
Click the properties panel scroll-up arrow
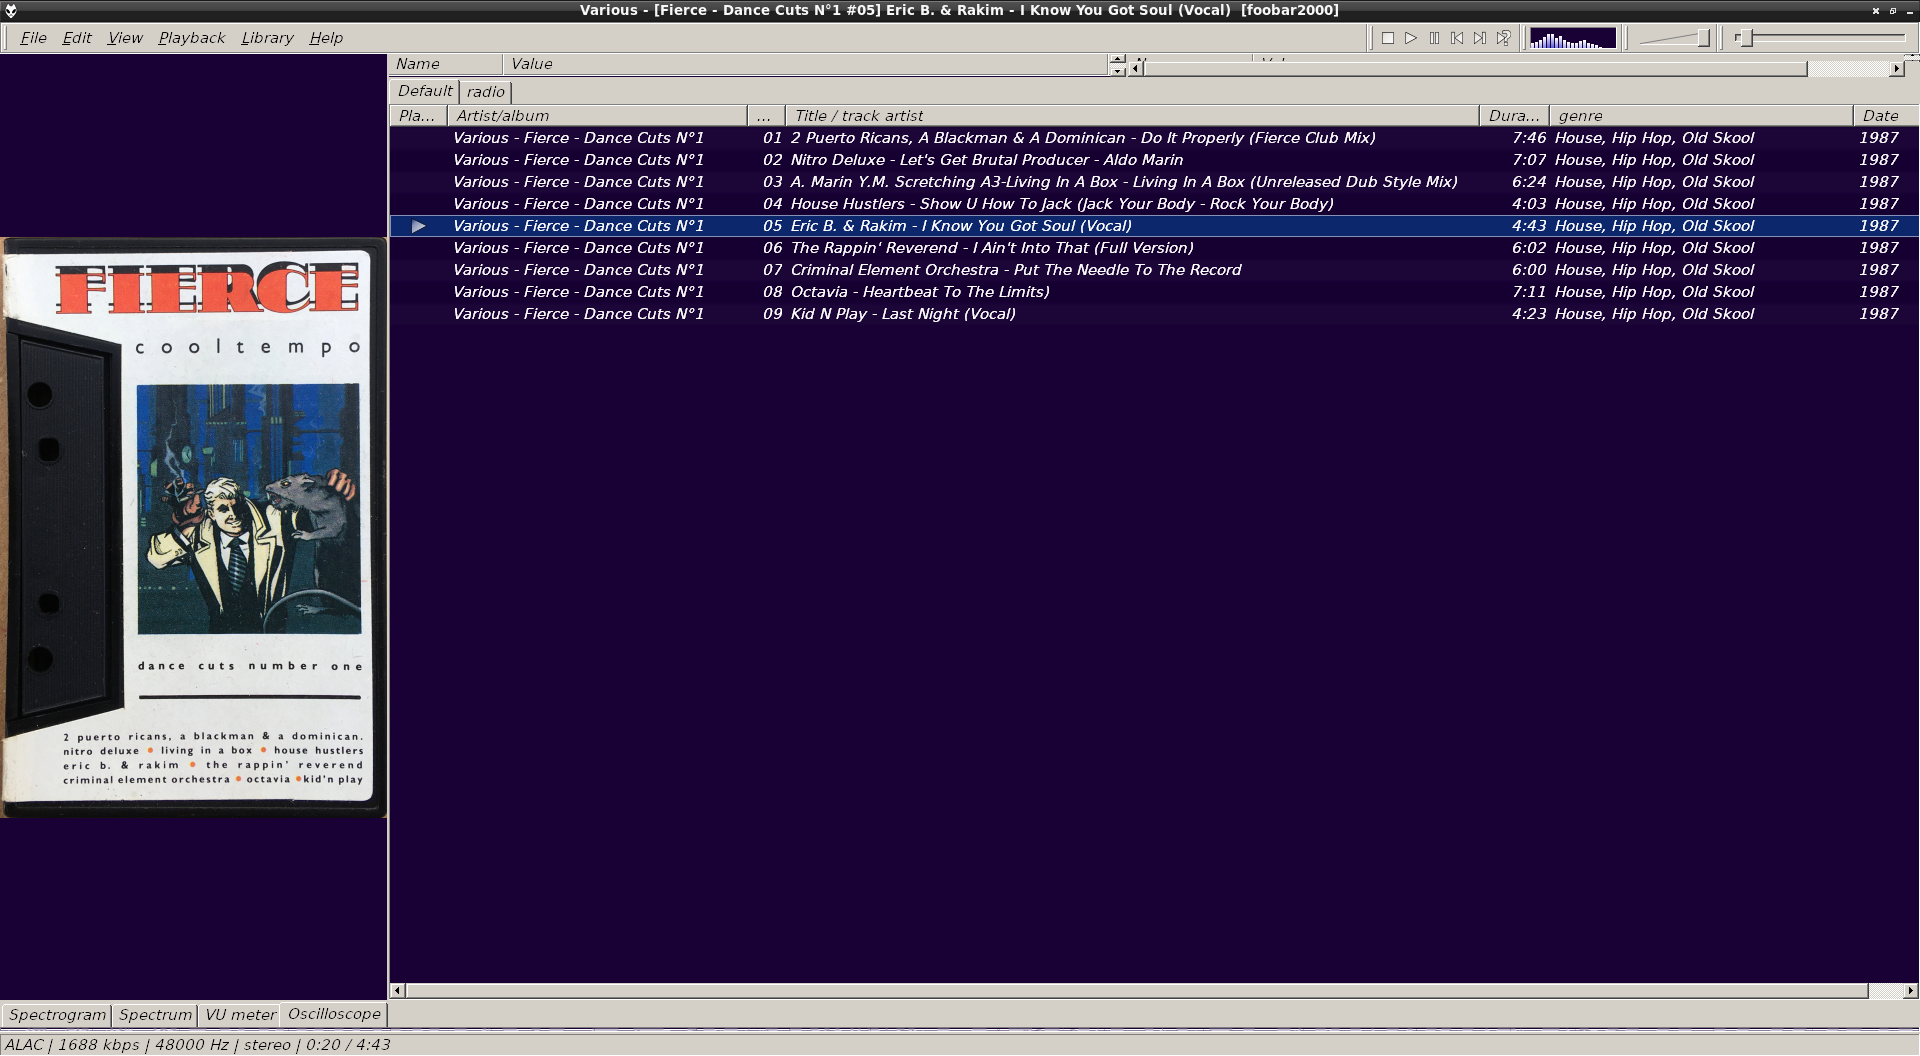pos(1117,59)
